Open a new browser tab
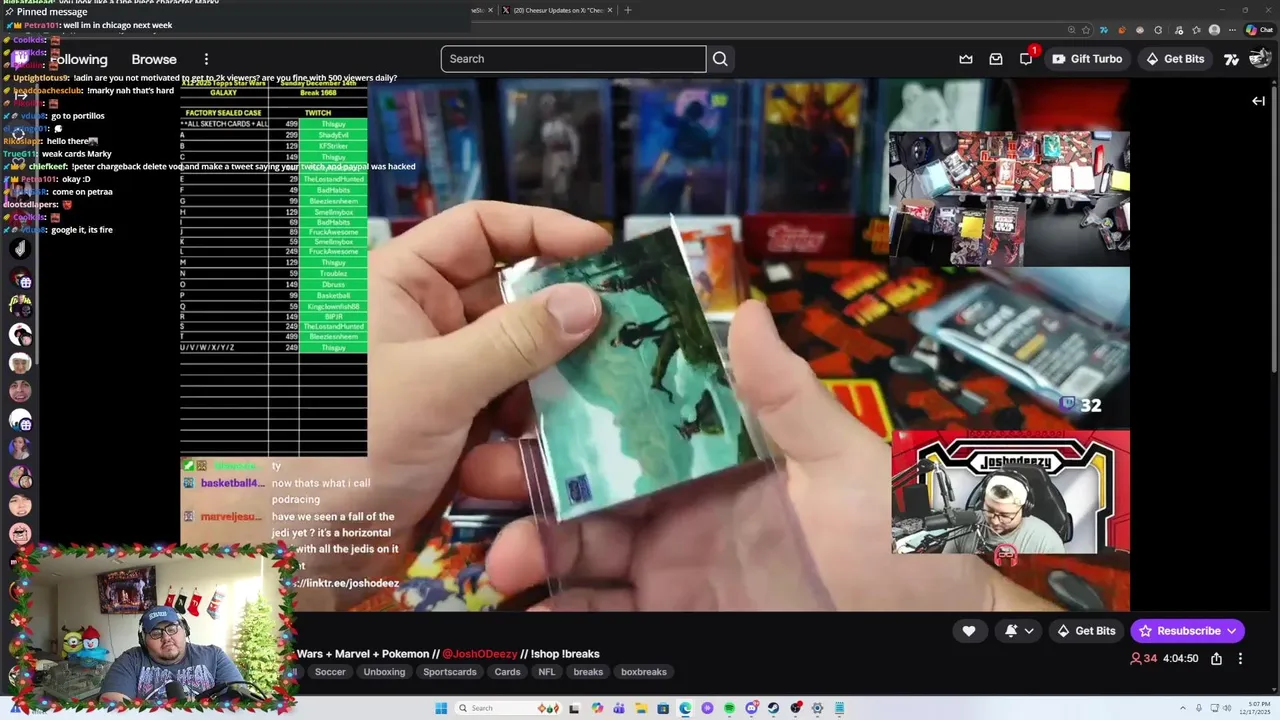The image size is (1280, 720). click(628, 10)
